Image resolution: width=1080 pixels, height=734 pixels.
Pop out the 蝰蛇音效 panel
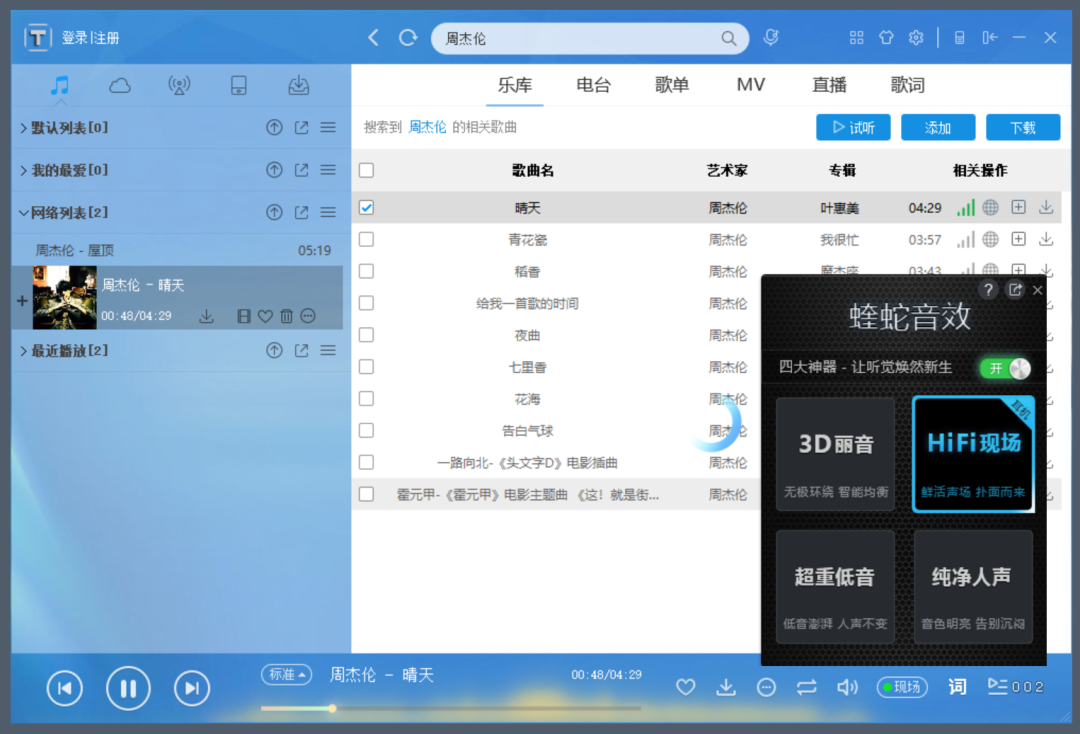pyautogui.click(x=1015, y=290)
